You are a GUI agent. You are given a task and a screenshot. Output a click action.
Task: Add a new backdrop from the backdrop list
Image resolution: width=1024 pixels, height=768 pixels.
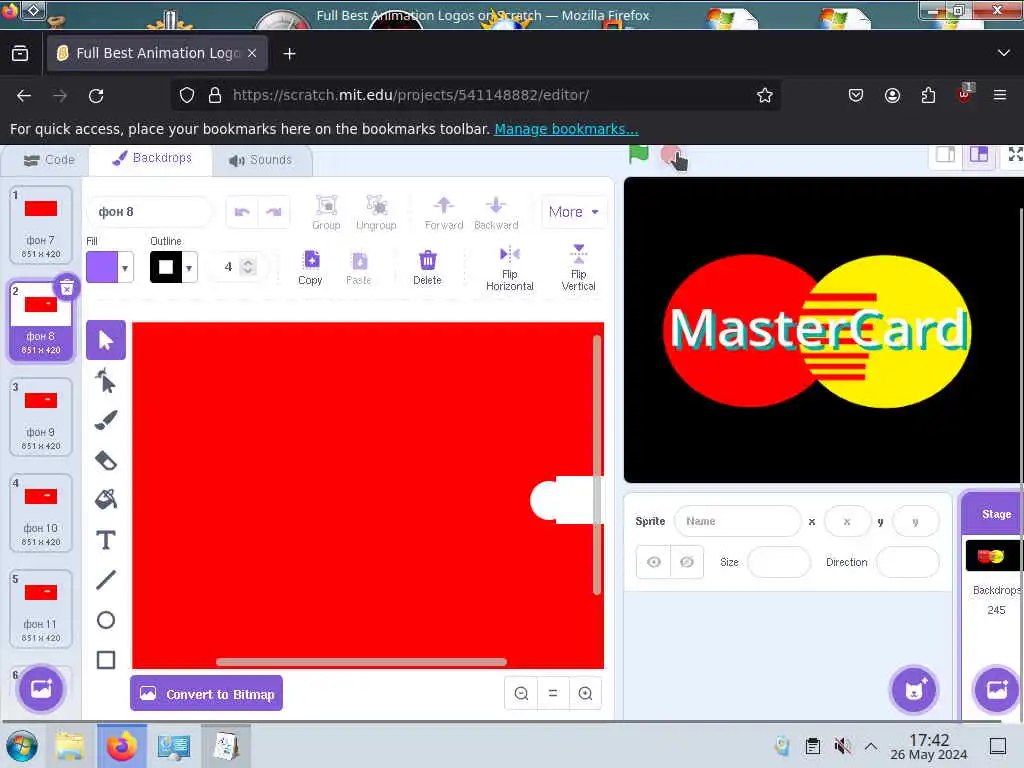(x=41, y=688)
